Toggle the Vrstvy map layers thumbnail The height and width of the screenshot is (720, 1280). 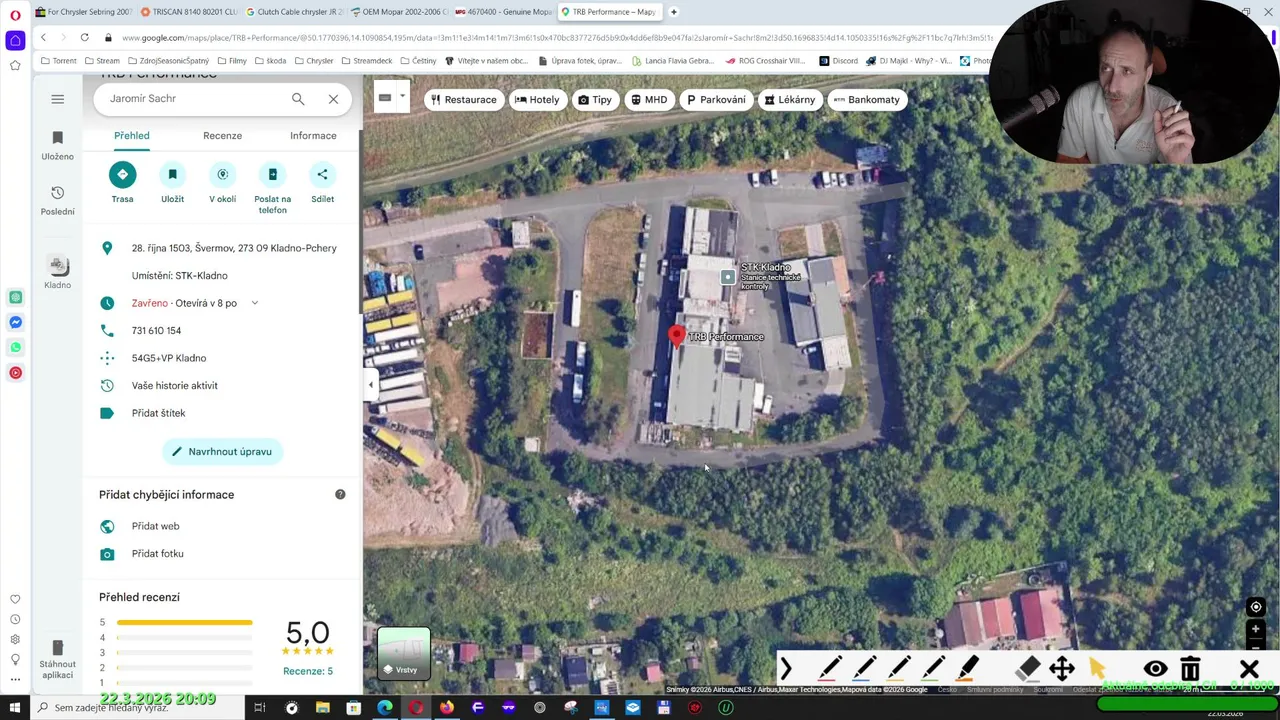(404, 653)
